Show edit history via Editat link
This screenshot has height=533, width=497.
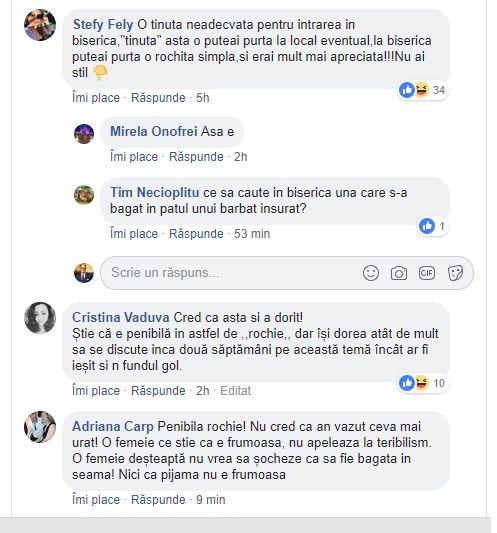coord(236,391)
